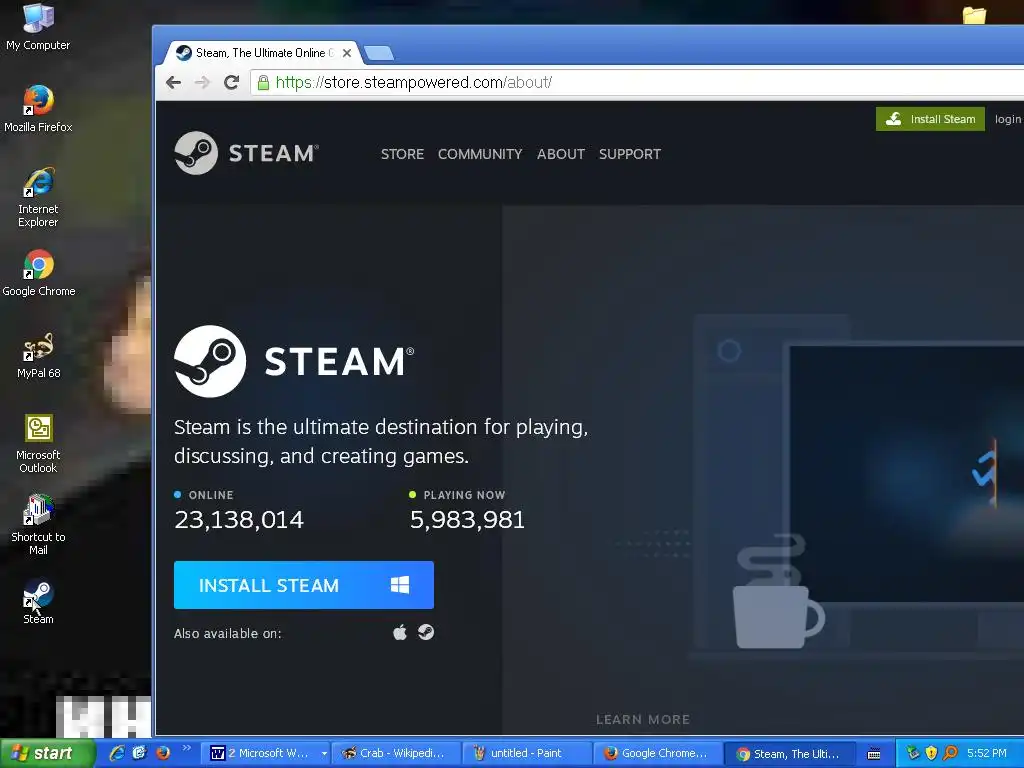Click the SteamOS availability icon
This screenshot has height=768, width=1024.
tap(426, 632)
